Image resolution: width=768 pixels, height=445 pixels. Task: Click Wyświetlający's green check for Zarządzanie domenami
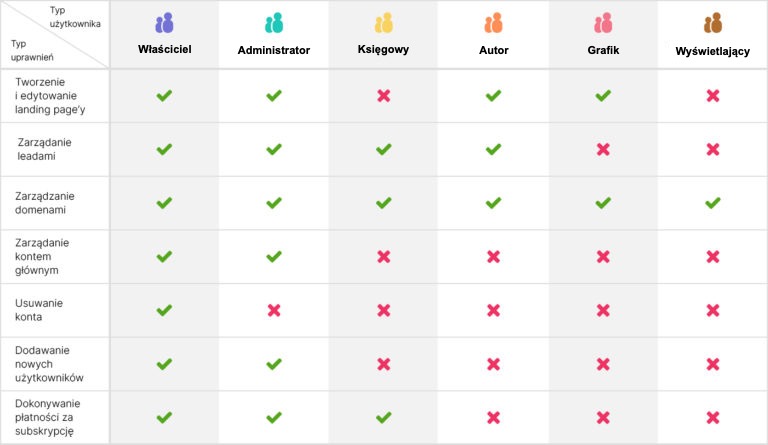point(713,203)
